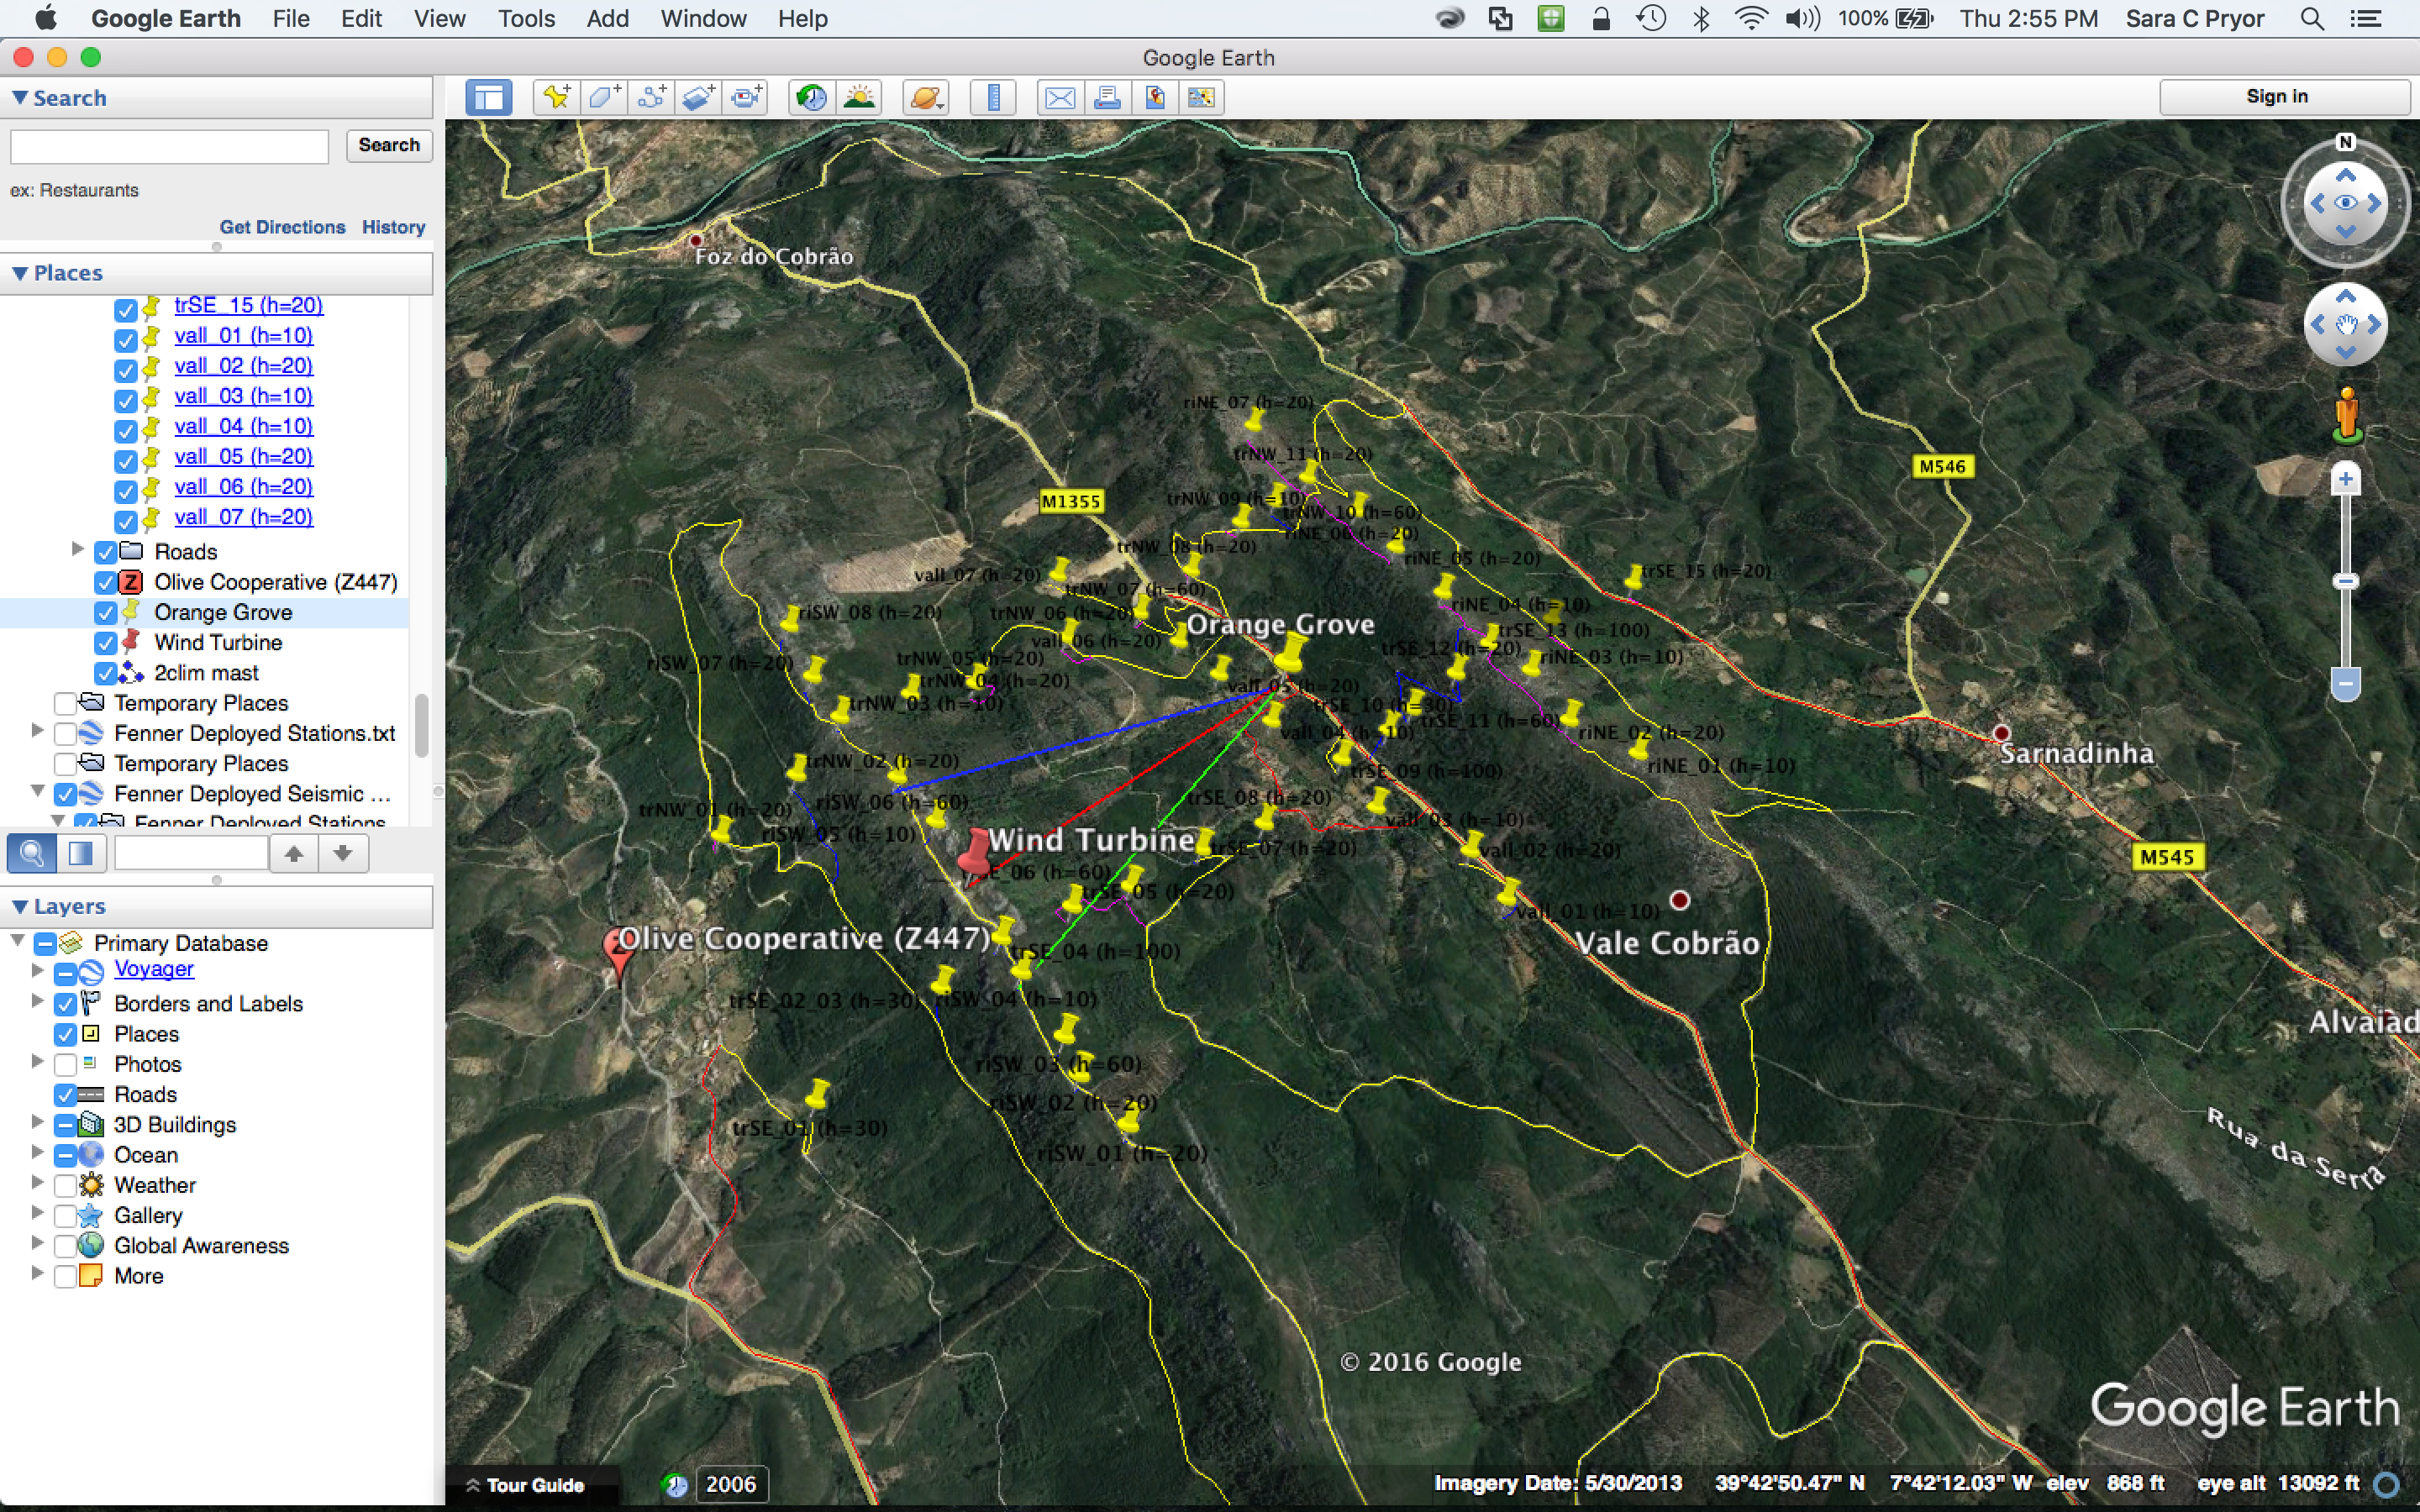Click the zoom slider handle
This screenshot has width=2420, height=1512.
[x=2345, y=581]
